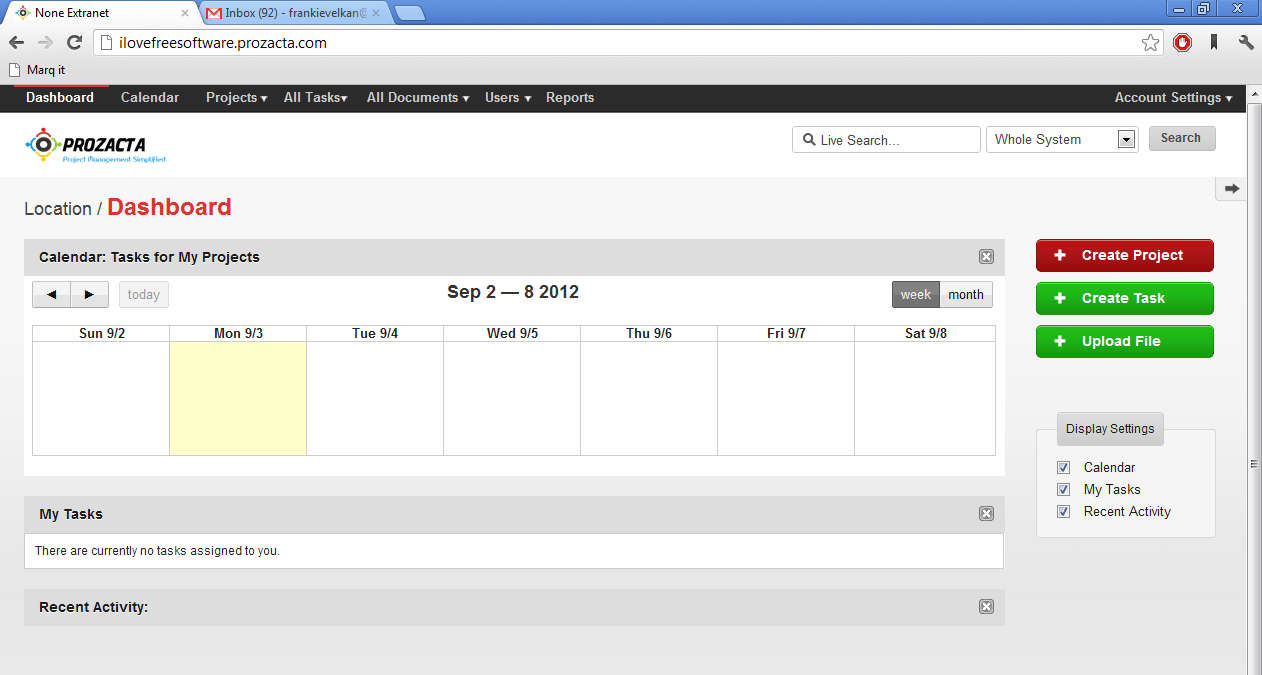
Task: Click the Location breadcrumb text
Action: click(x=58, y=209)
